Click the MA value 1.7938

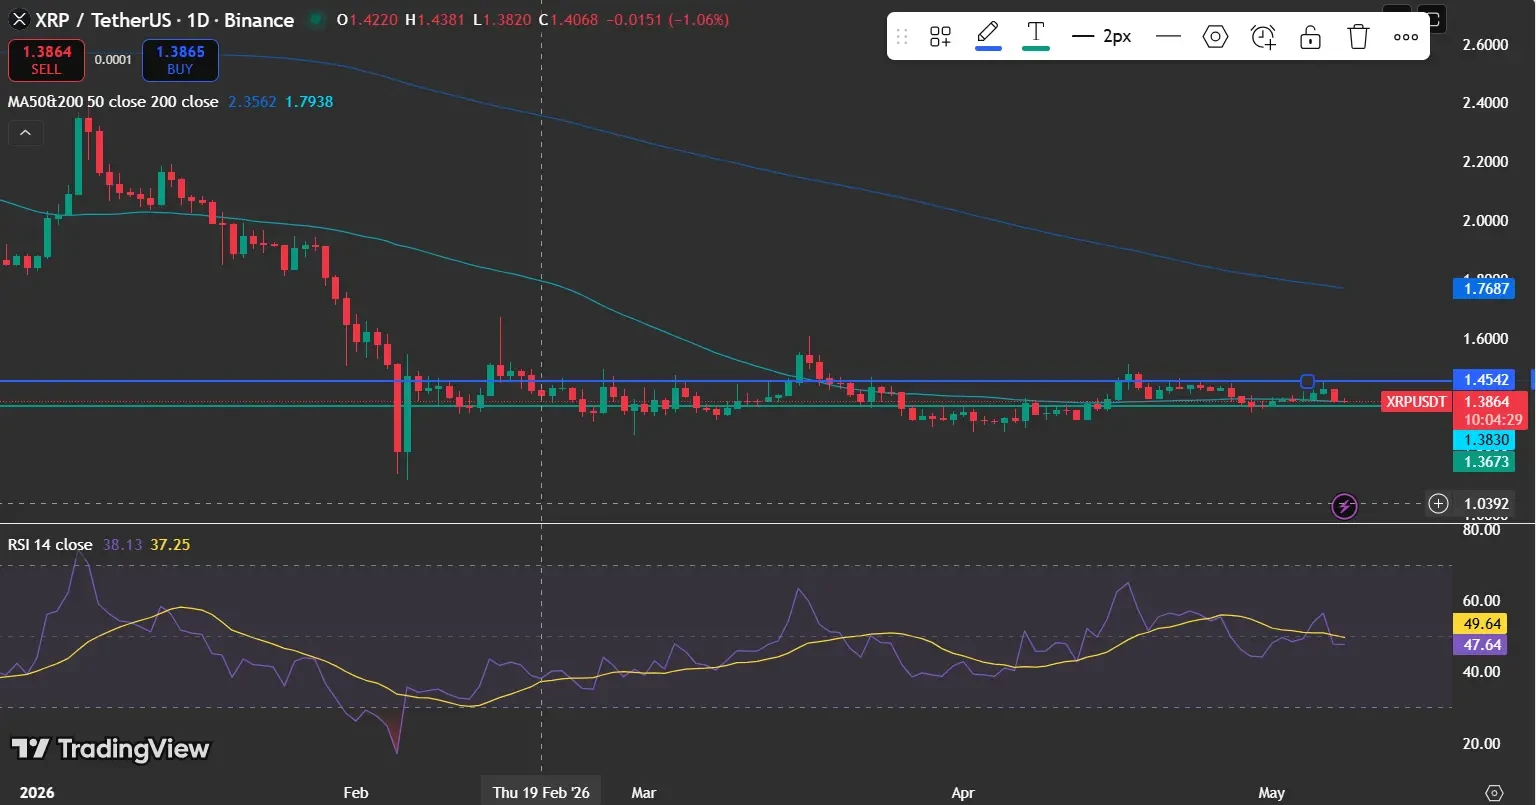point(309,101)
